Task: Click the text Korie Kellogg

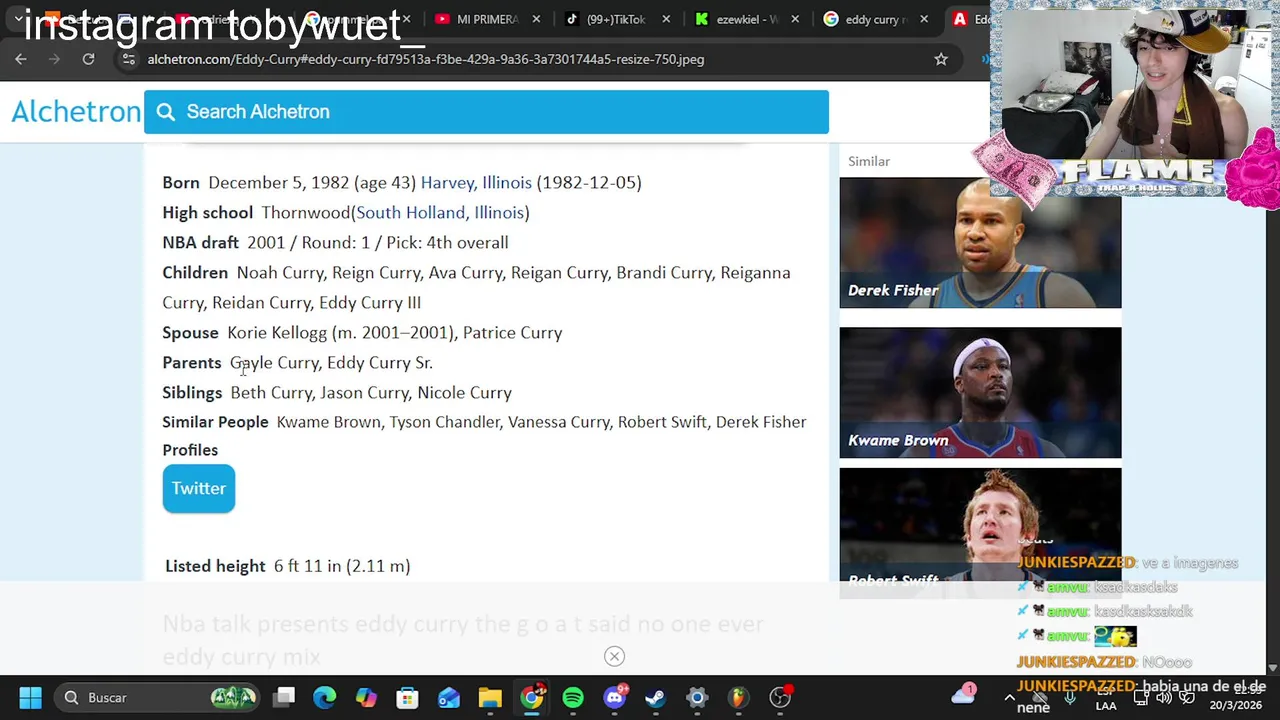Action: pos(277,332)
